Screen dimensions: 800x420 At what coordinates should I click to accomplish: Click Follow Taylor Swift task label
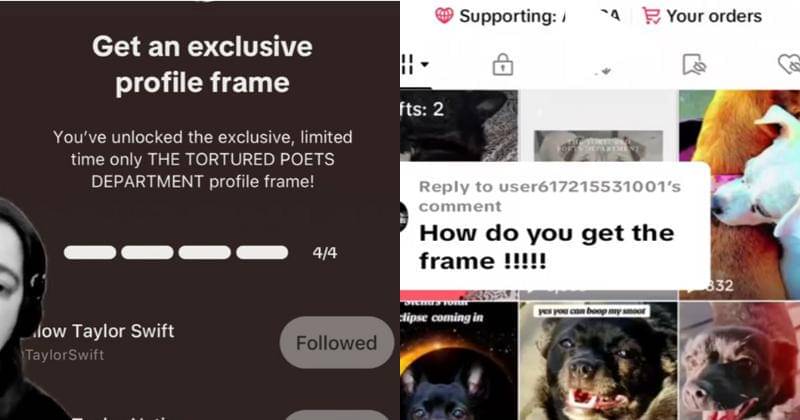click(x=99, y=331)
